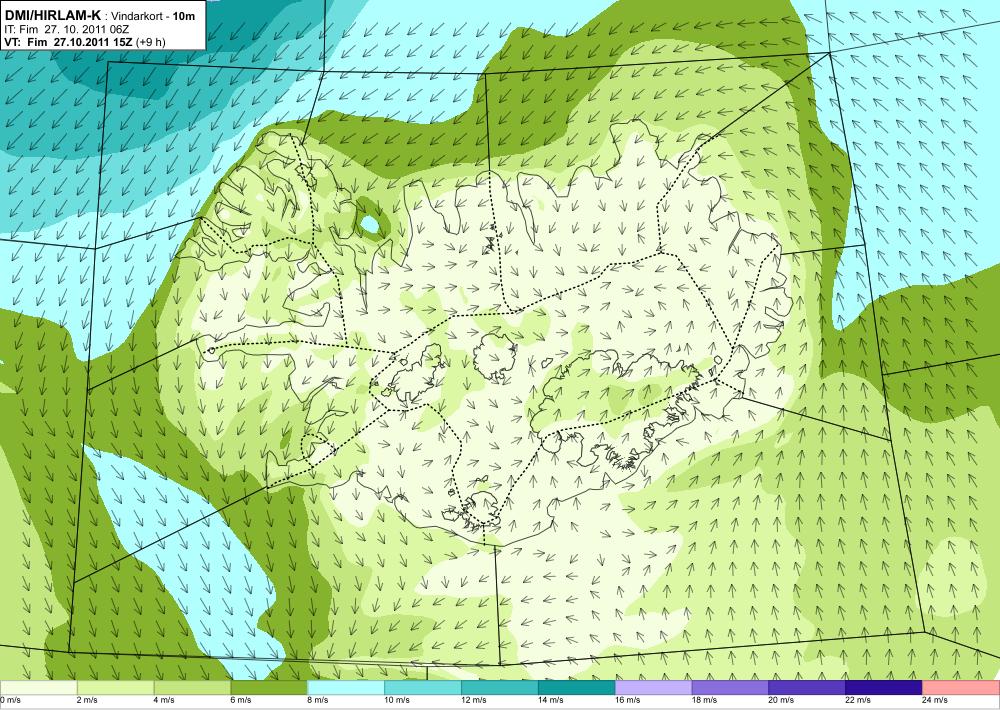Click the salmon pink 24 m/s legend swatch
The height and width of the screenshot is (710, 1000).
point(961,688)
